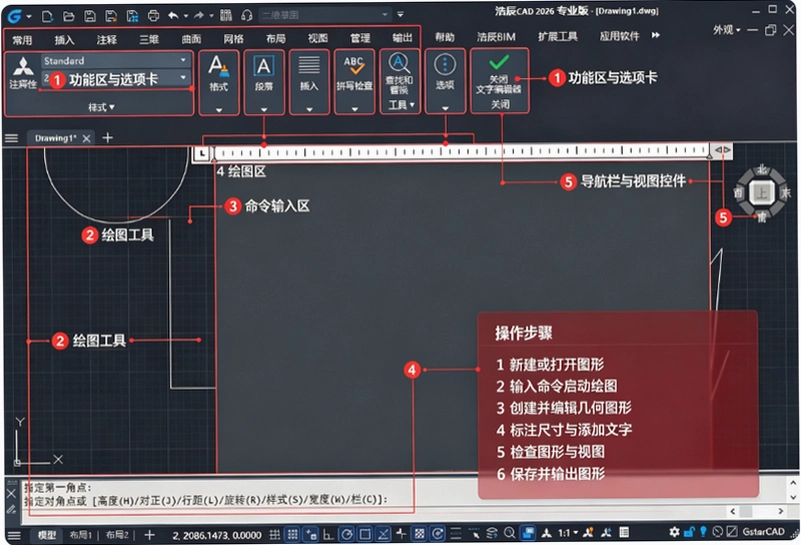Open quick access toolbar customize arrow
This screenshot has height=545, width=801.
(400, 15)
